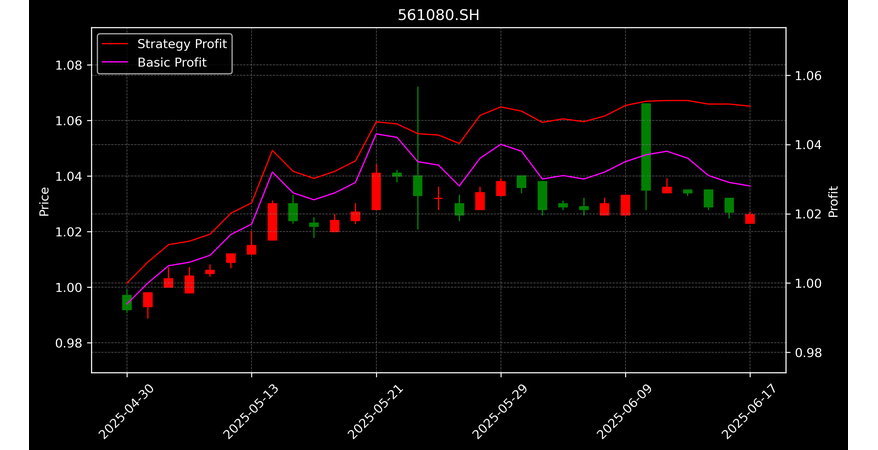Click the 1.00 price tick on the left axis
Viewport: 878px width, 450px height.
(x=69, y=288)
